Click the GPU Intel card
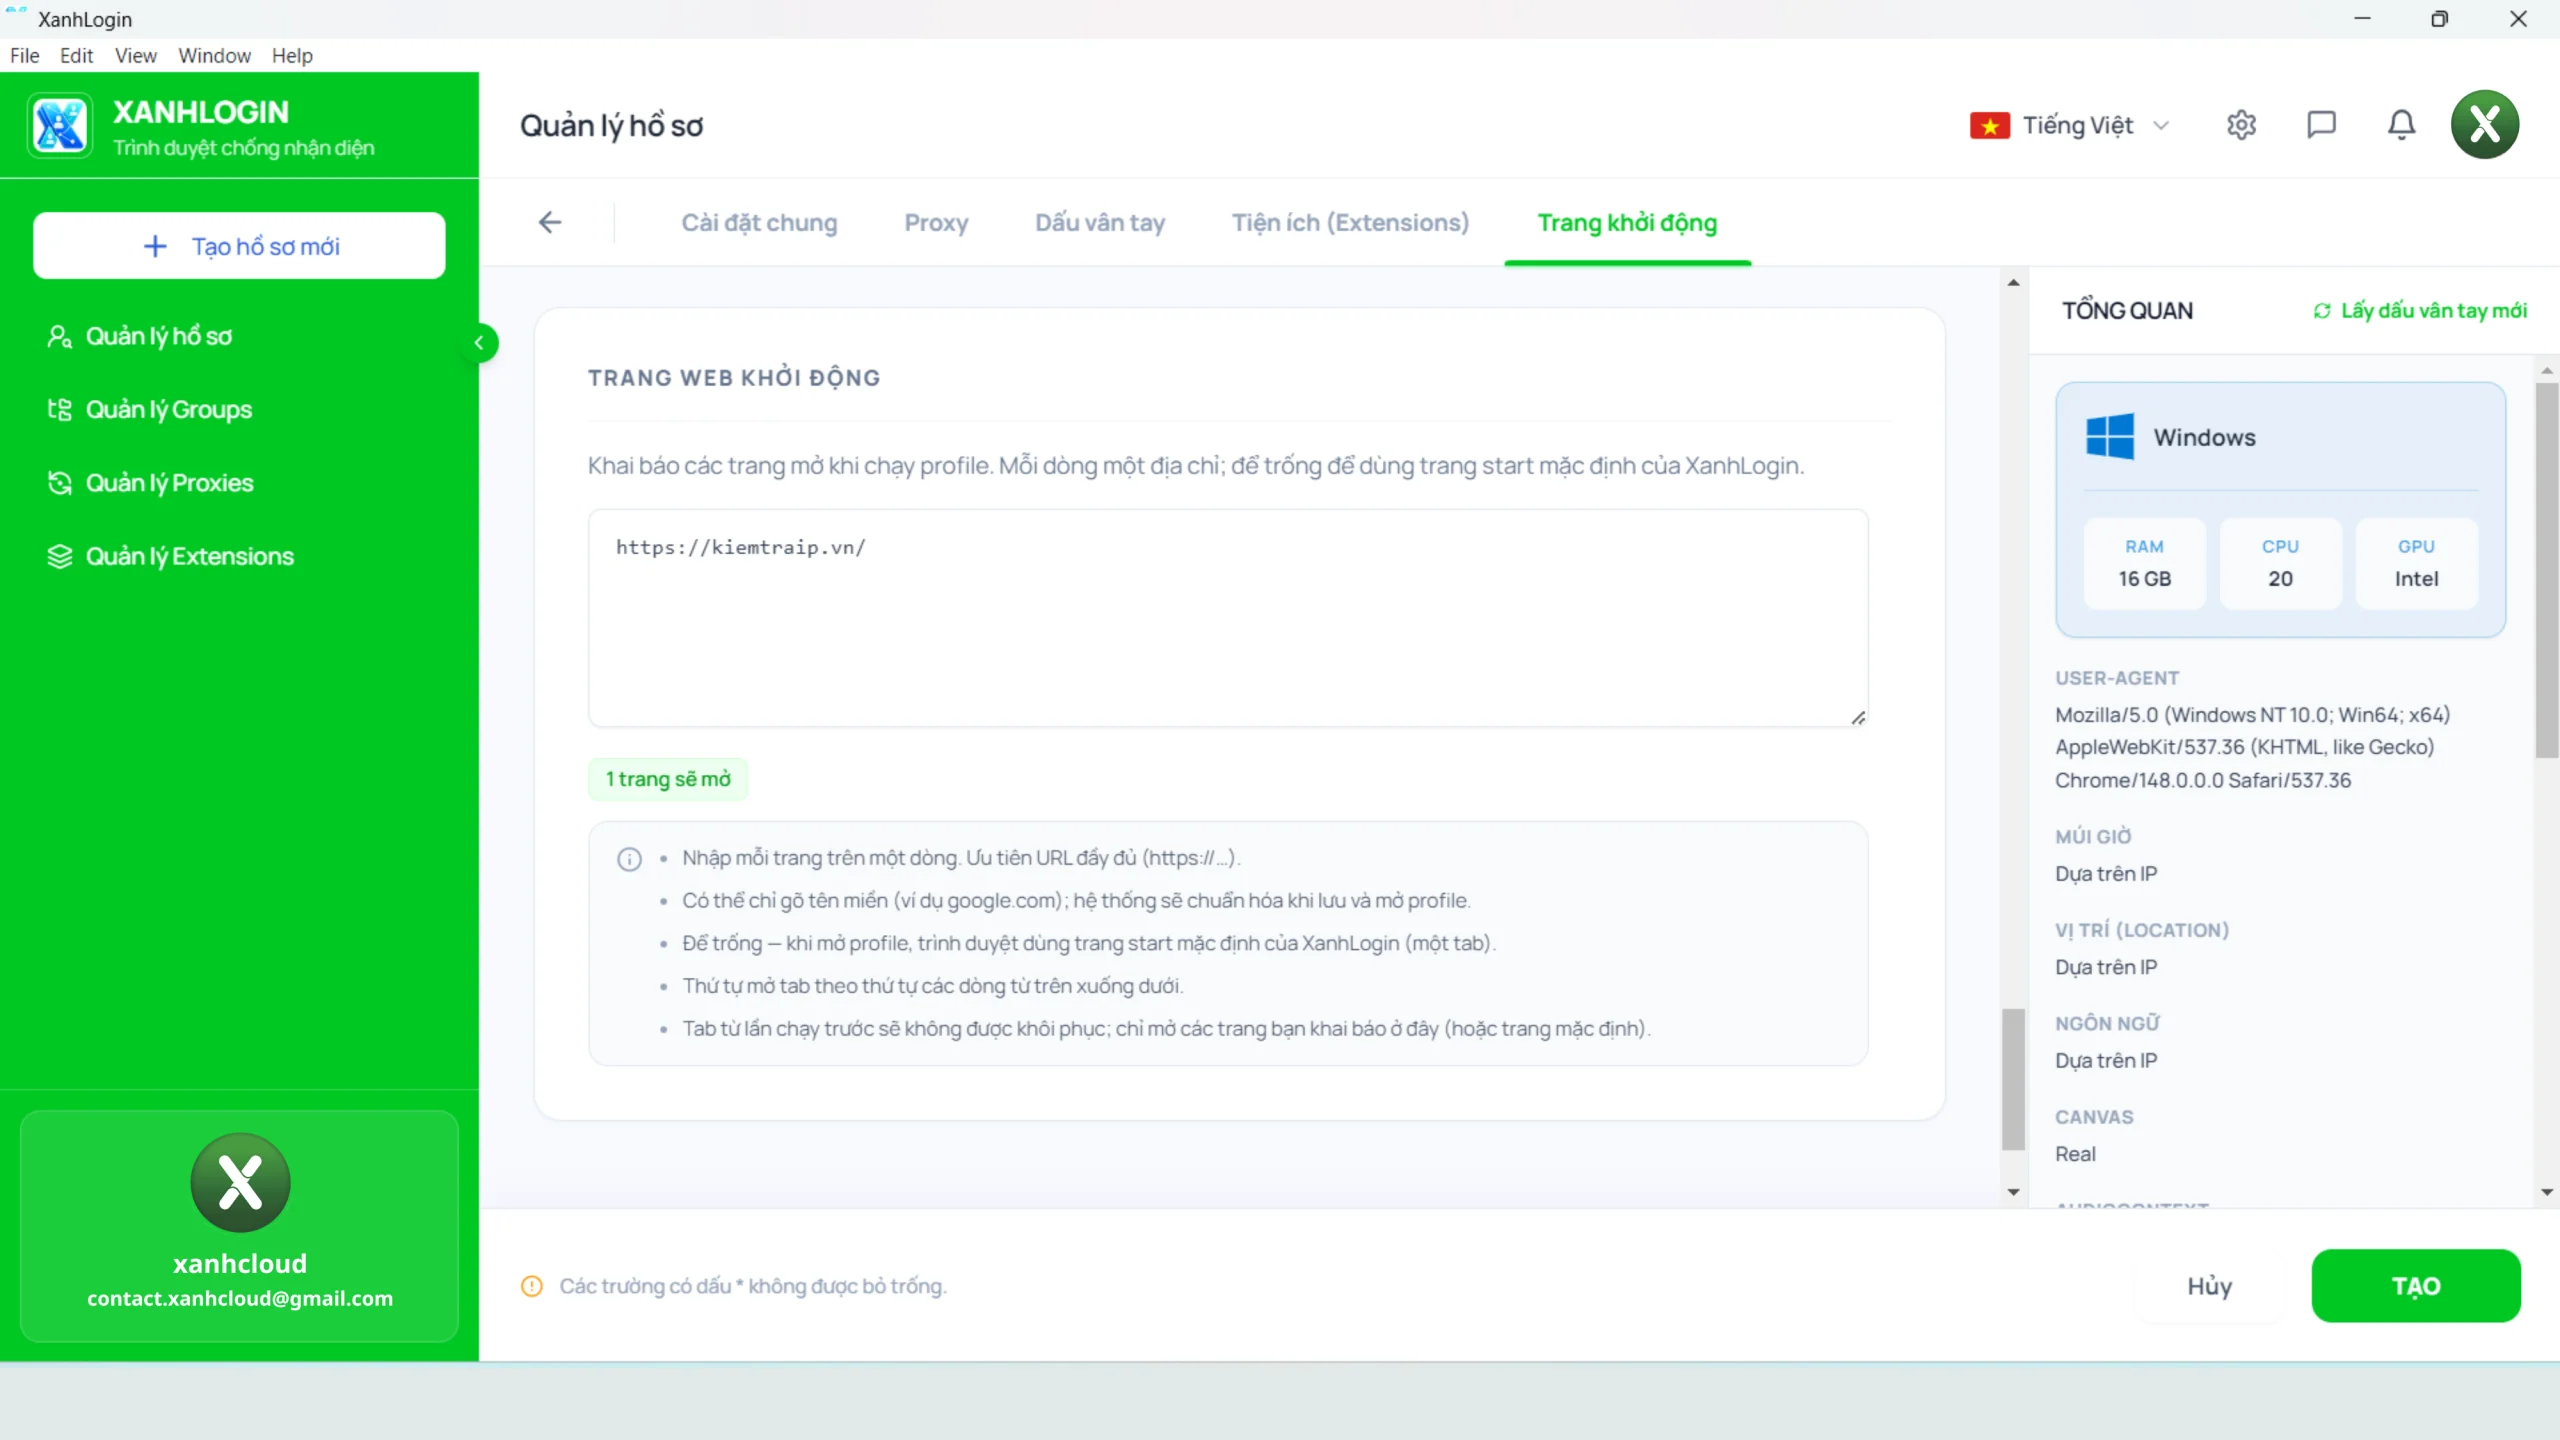The image size is (2560, 1440). pyautogui.click(x=2416, y=563)
